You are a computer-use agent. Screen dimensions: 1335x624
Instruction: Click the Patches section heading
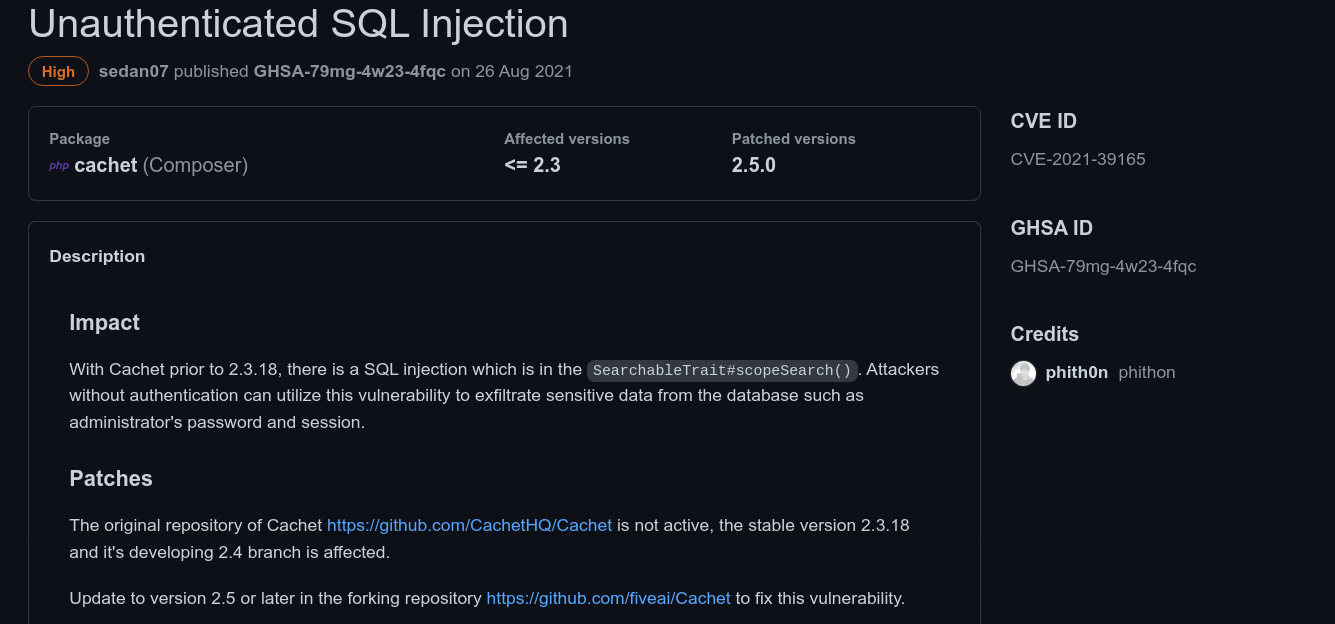[111, 478]
